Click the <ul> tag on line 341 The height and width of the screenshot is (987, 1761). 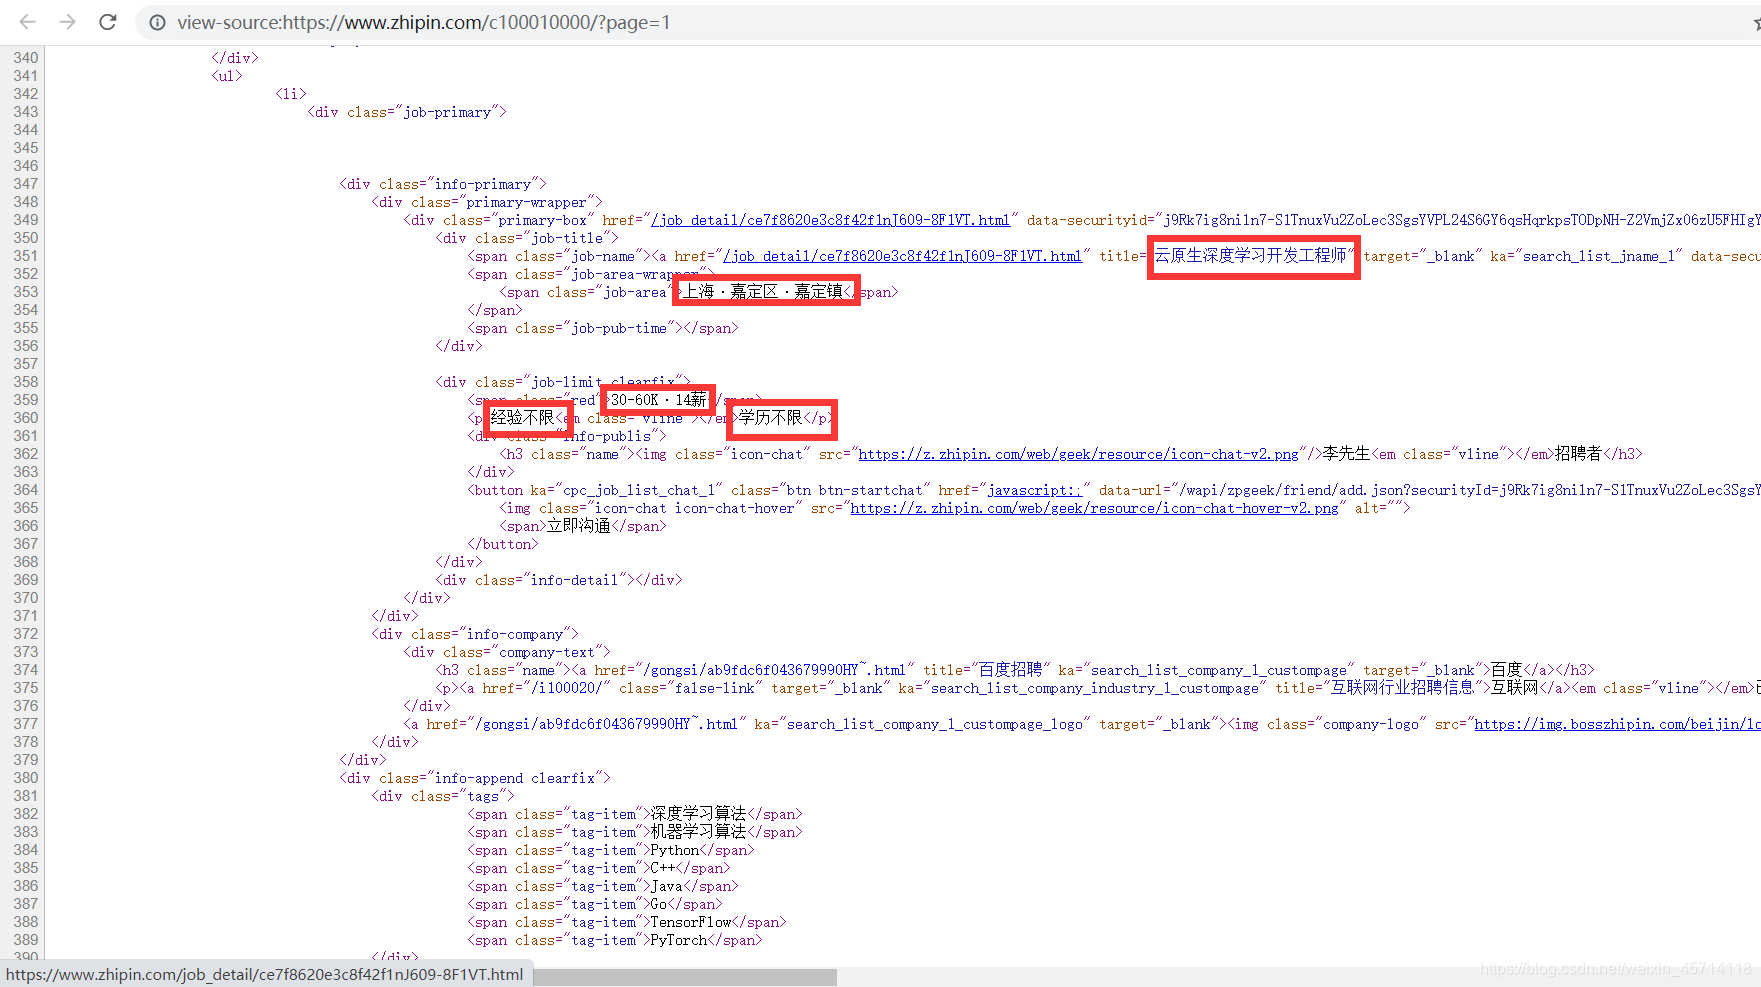point(227,76)
